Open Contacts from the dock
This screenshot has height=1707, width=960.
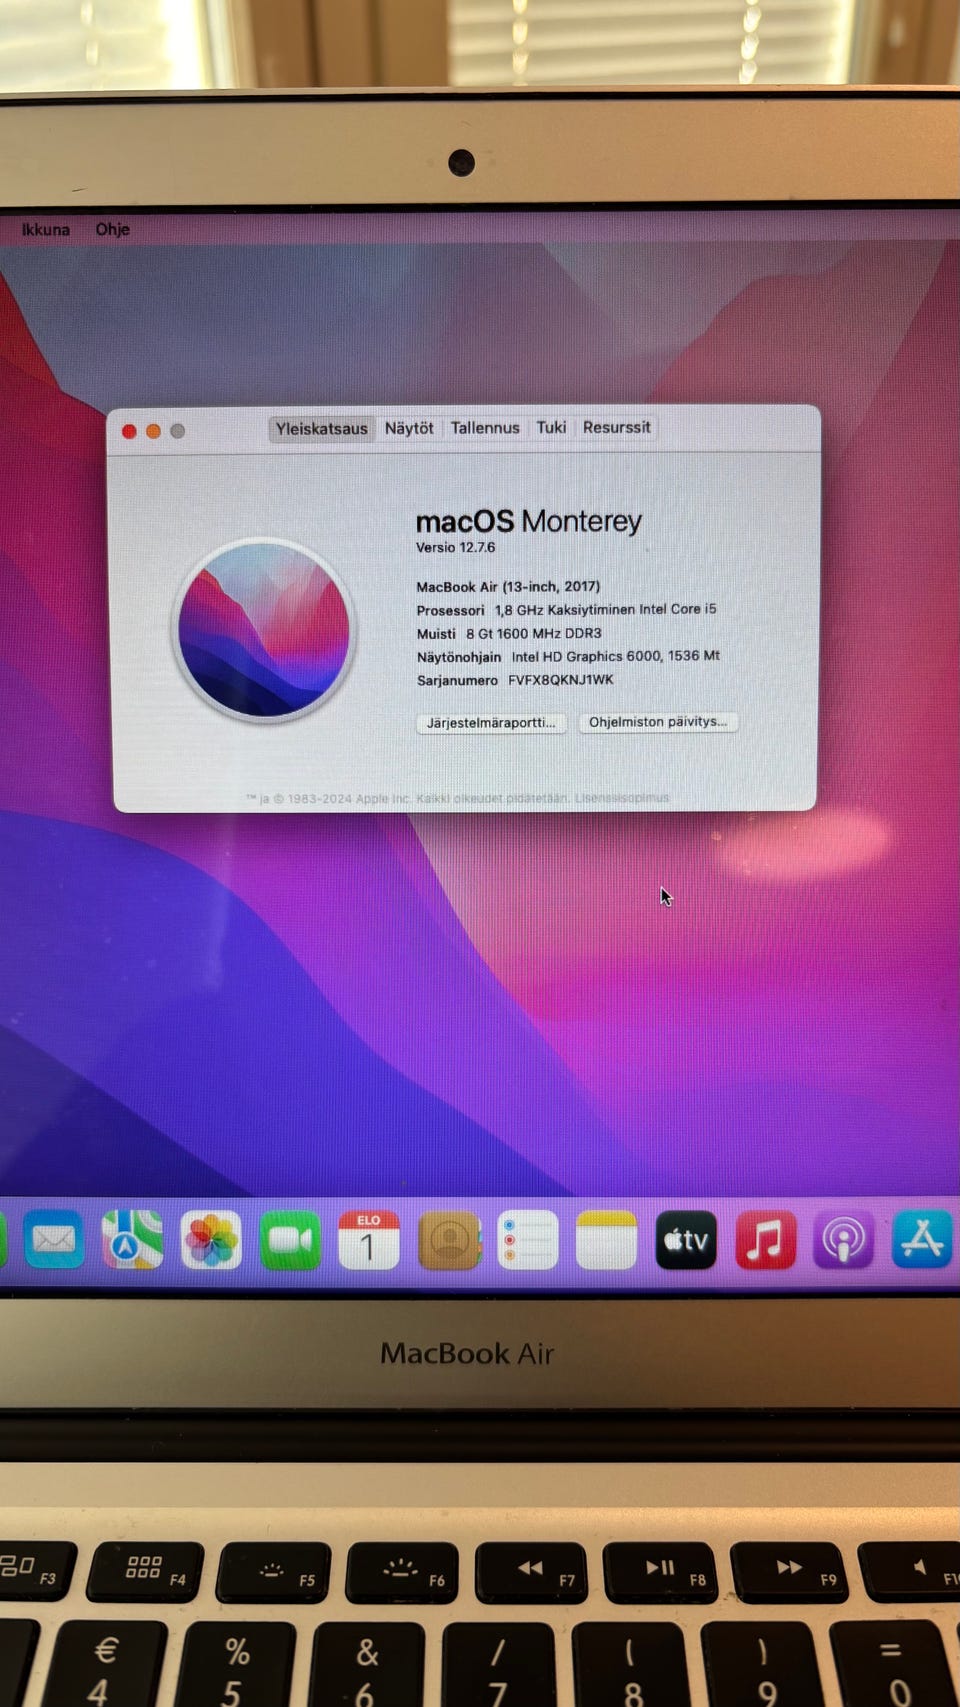pyautogui.click(x=449, y=1240)
